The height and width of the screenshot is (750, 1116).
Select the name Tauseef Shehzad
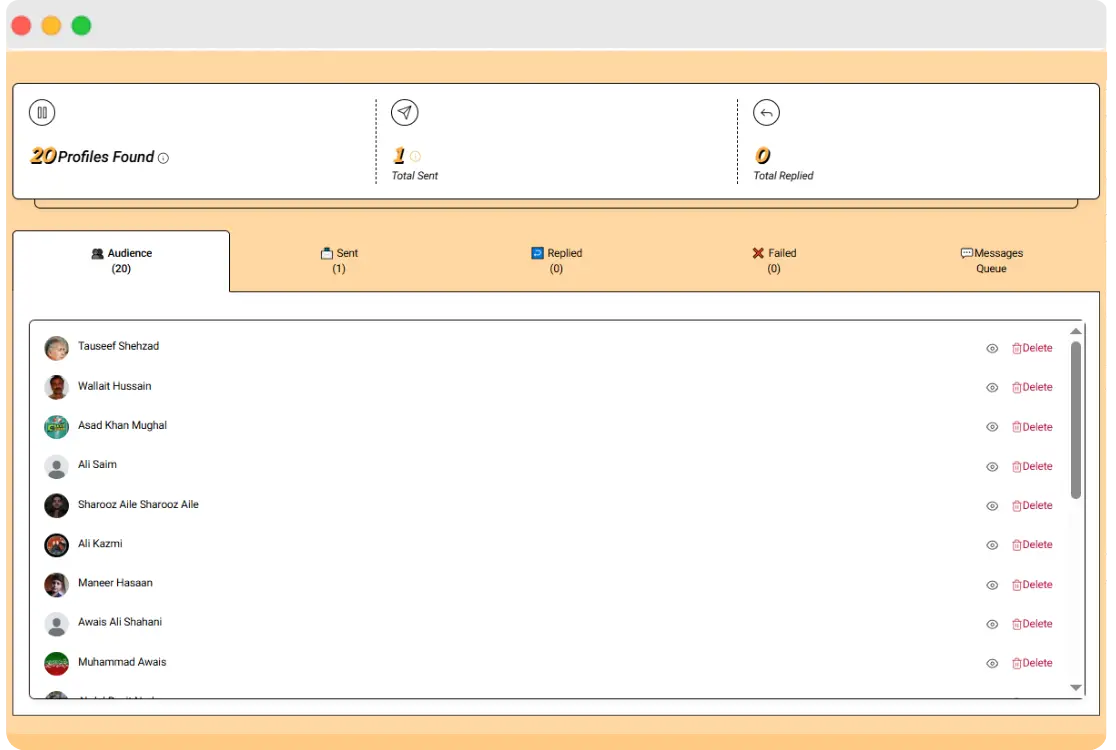[x=118, y=346]
